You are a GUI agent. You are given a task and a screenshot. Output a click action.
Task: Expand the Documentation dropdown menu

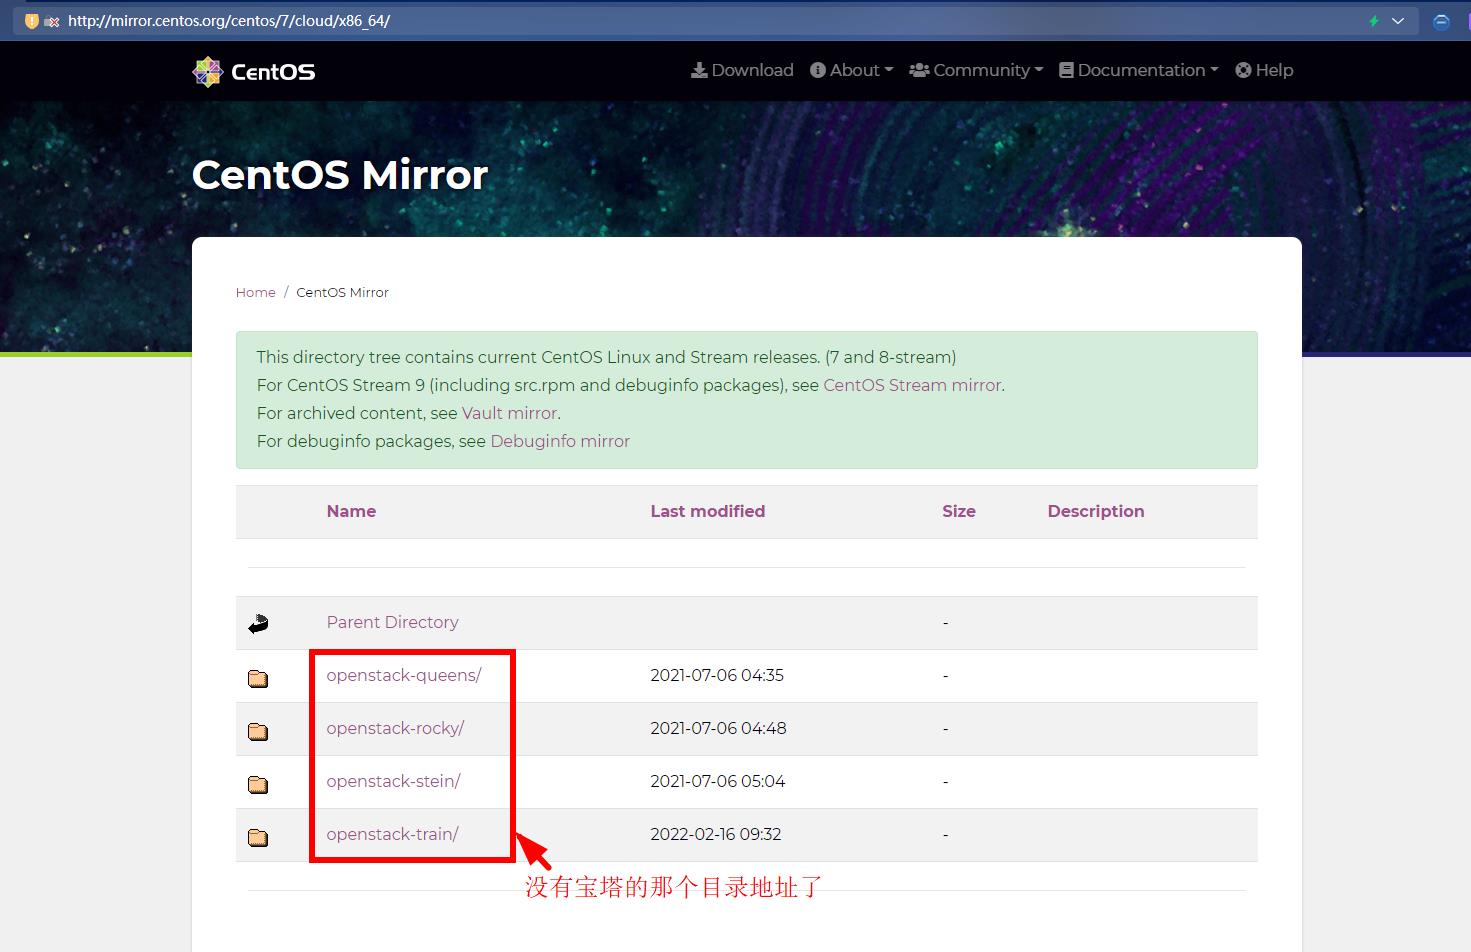(x=1139, y=70)
